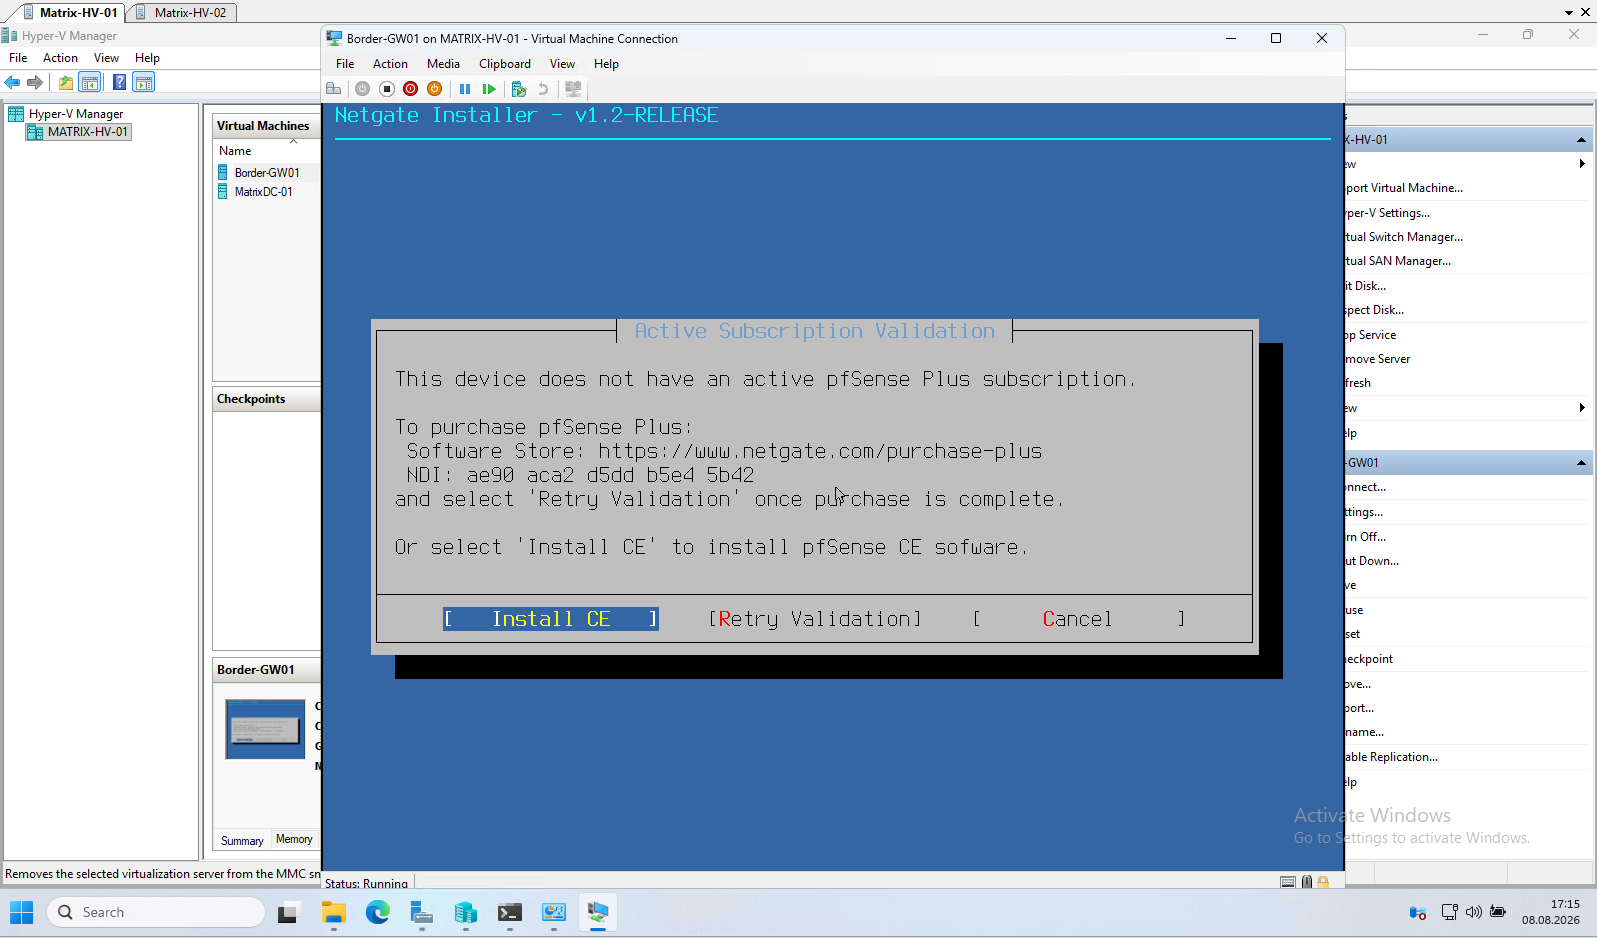This screenshot has height=938, width=1597.
Task: Click the Border-GW01 preview thumbnail
Action: click(265, 729)
